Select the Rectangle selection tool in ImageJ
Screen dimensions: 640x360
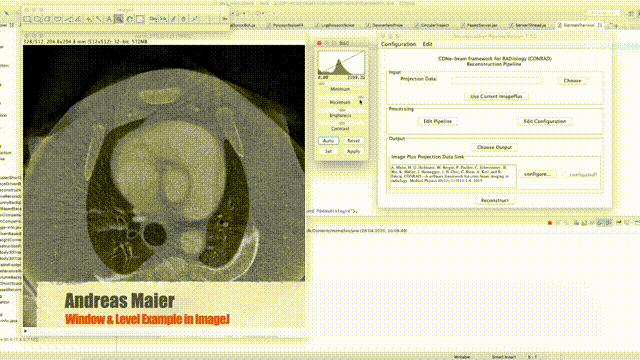click(27, 19)
